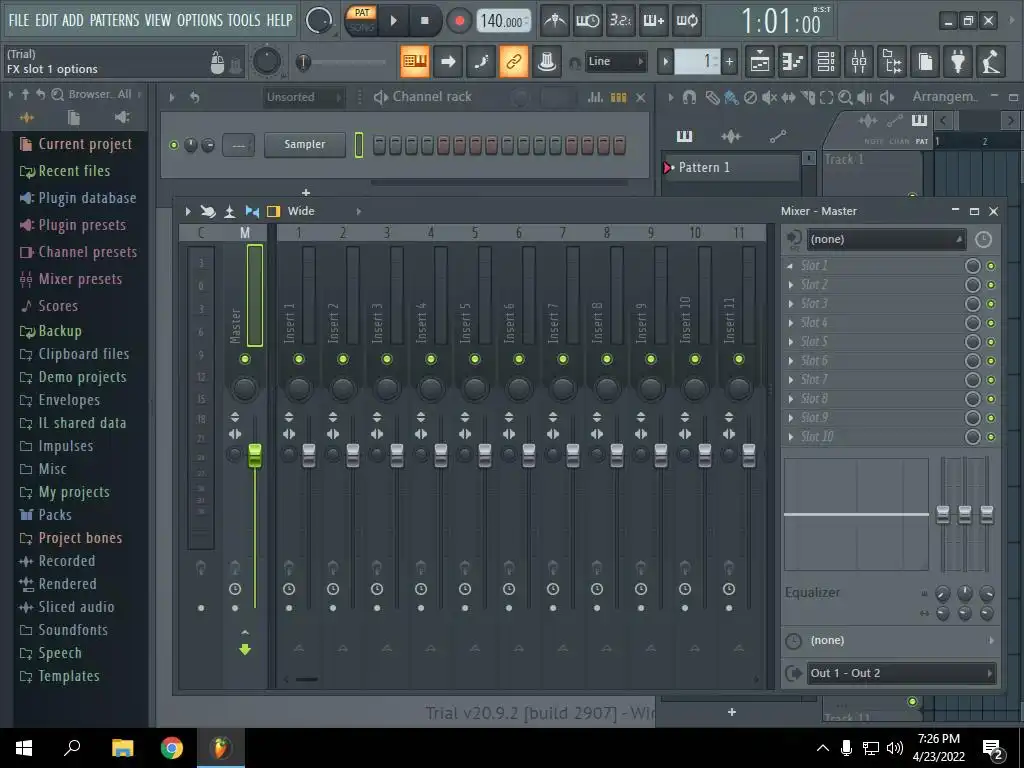
Task: Add a channel with the plus button
Action: [x=306, y=193]
